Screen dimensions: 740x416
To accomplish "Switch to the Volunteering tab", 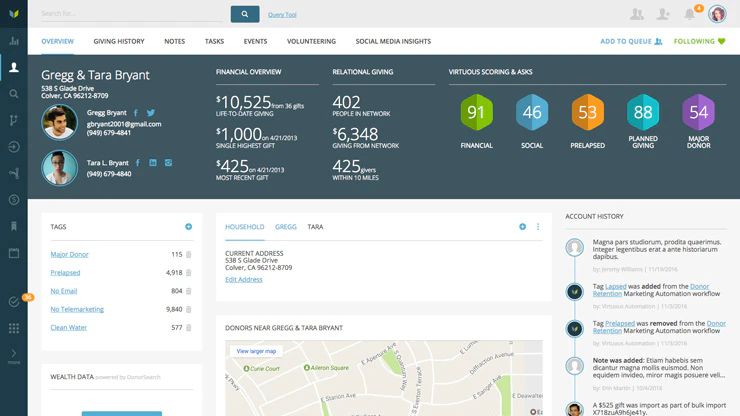I will (311, 42).
